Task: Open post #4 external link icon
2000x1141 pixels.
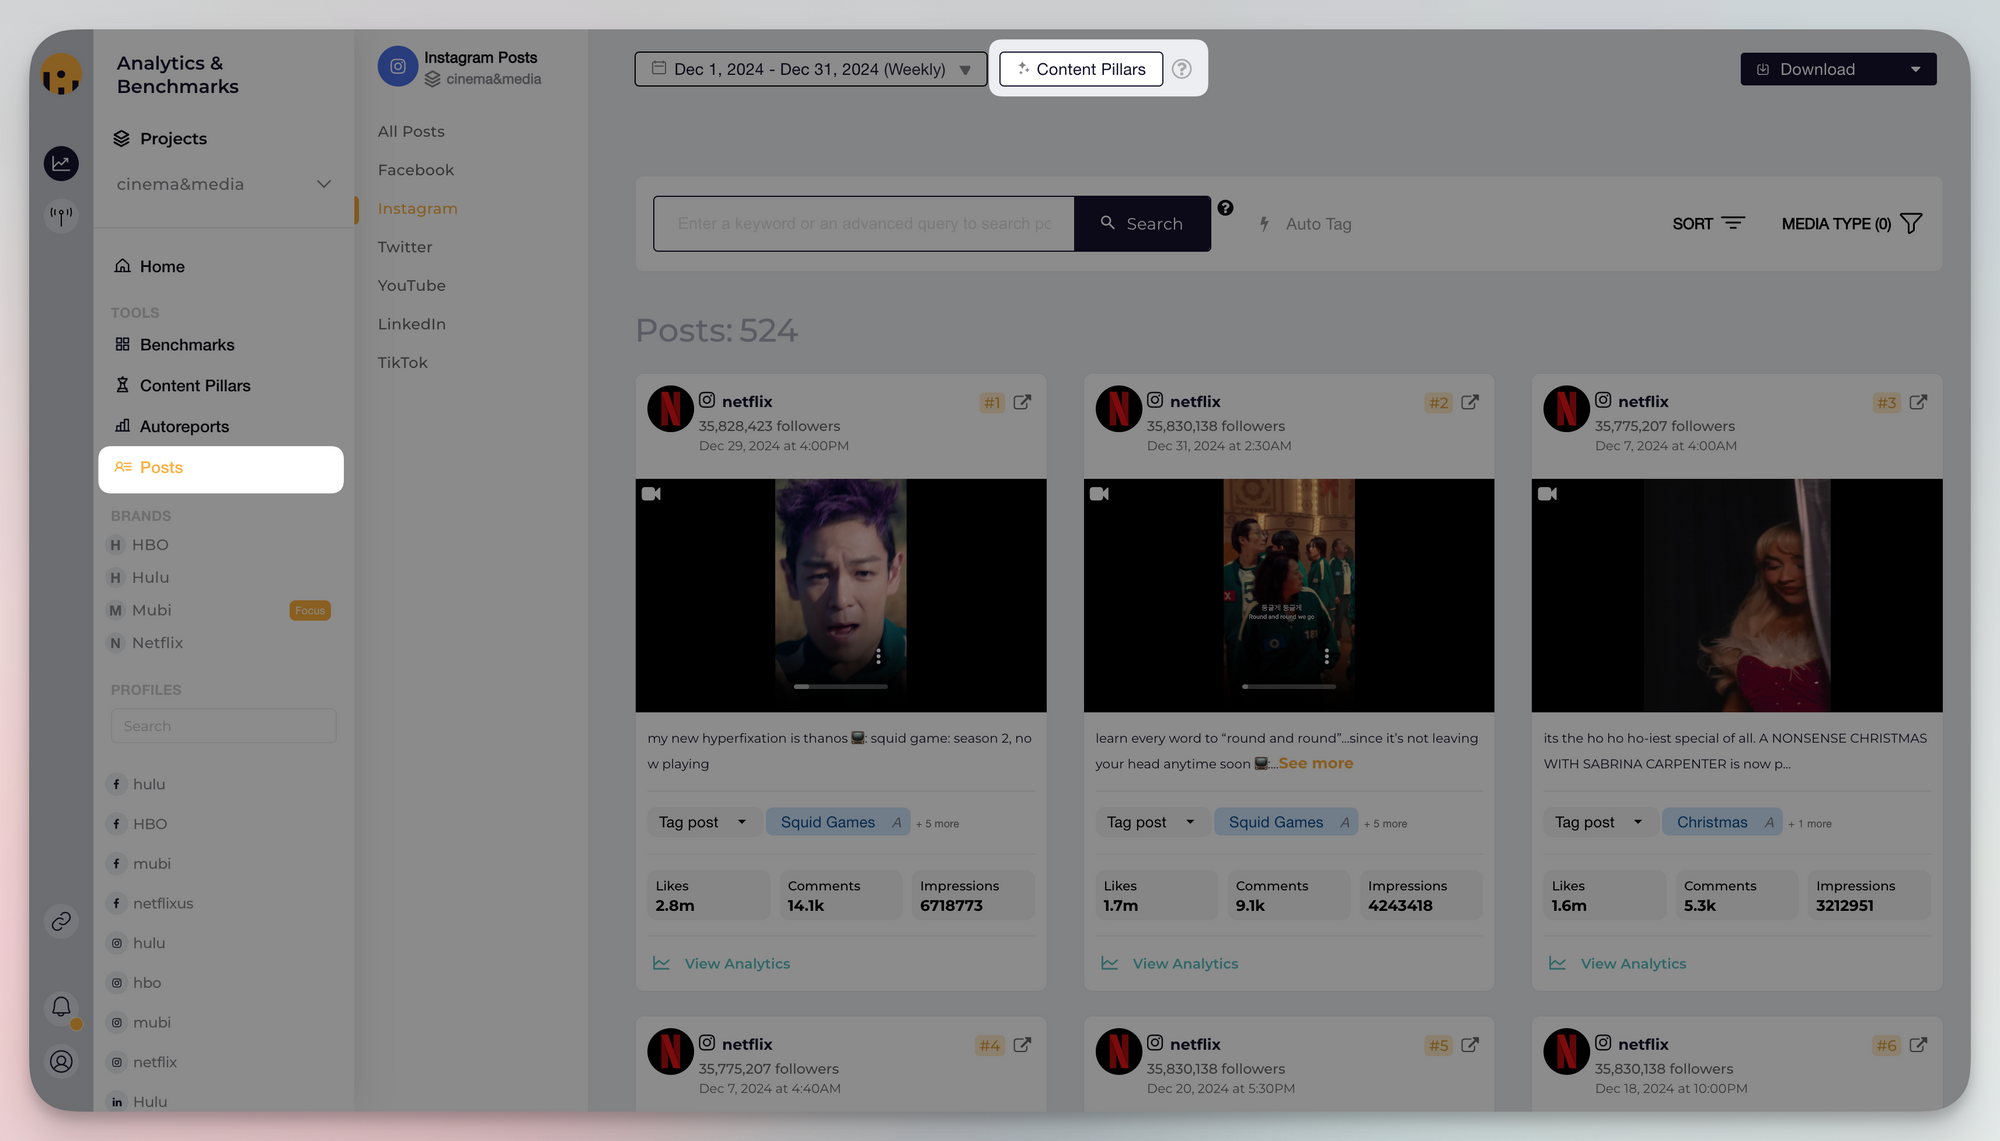Action: click(1022, 1045)
